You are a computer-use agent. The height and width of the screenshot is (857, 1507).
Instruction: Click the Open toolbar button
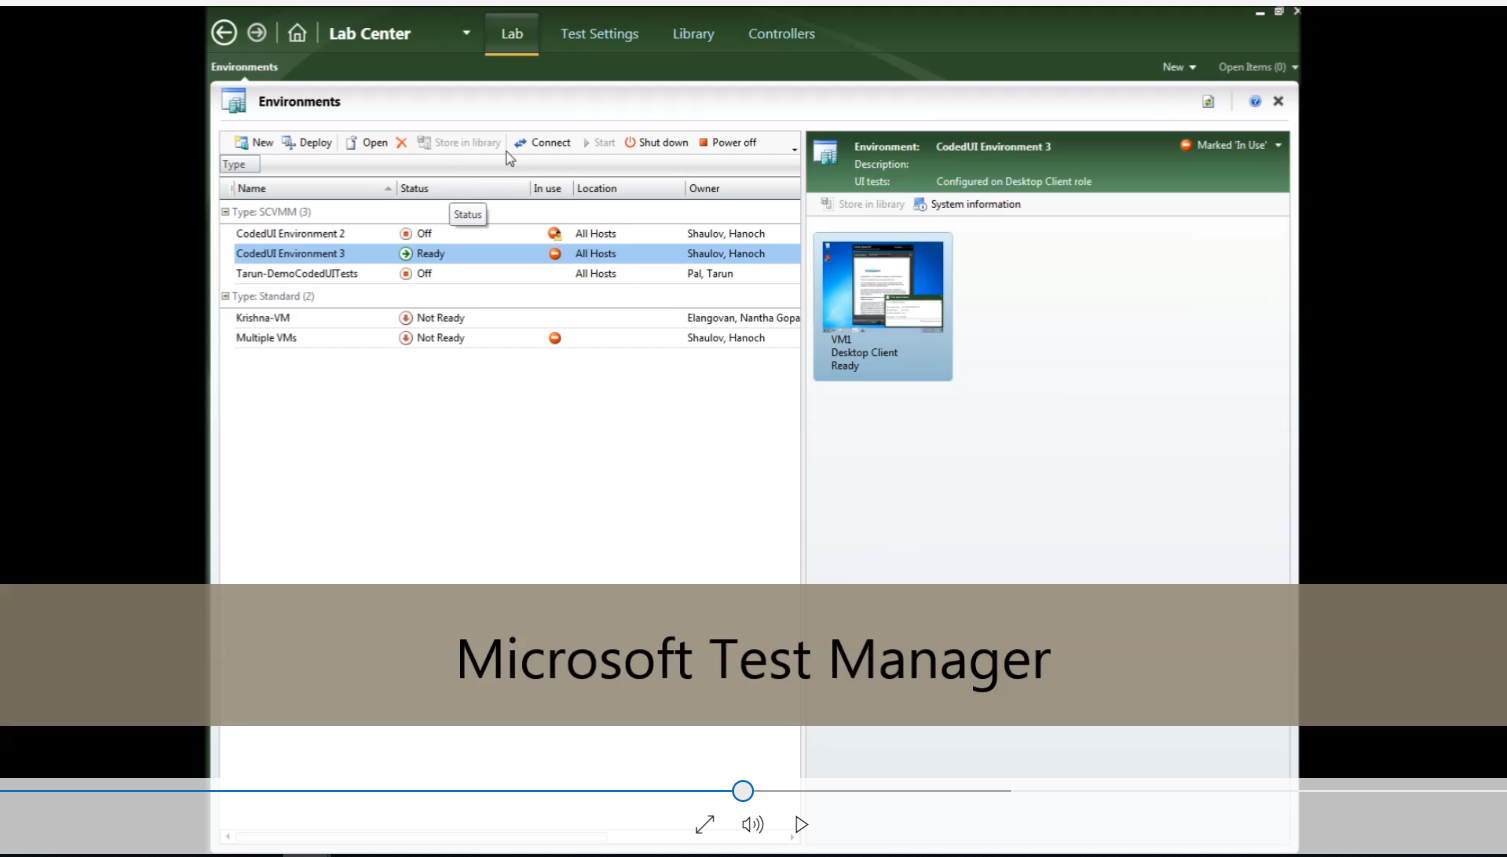pyautogui.click(x=366, y=143)
